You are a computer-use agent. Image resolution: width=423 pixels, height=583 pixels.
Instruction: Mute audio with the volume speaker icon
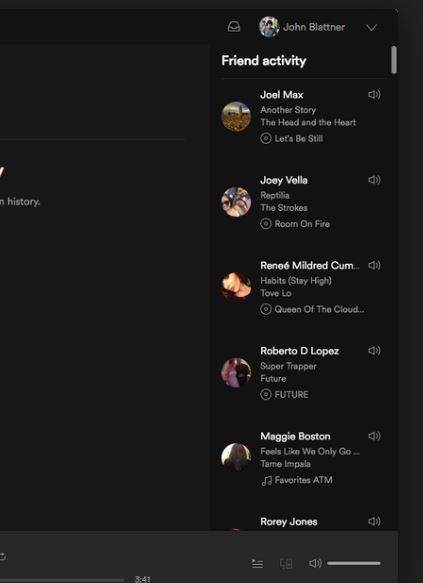315,563
